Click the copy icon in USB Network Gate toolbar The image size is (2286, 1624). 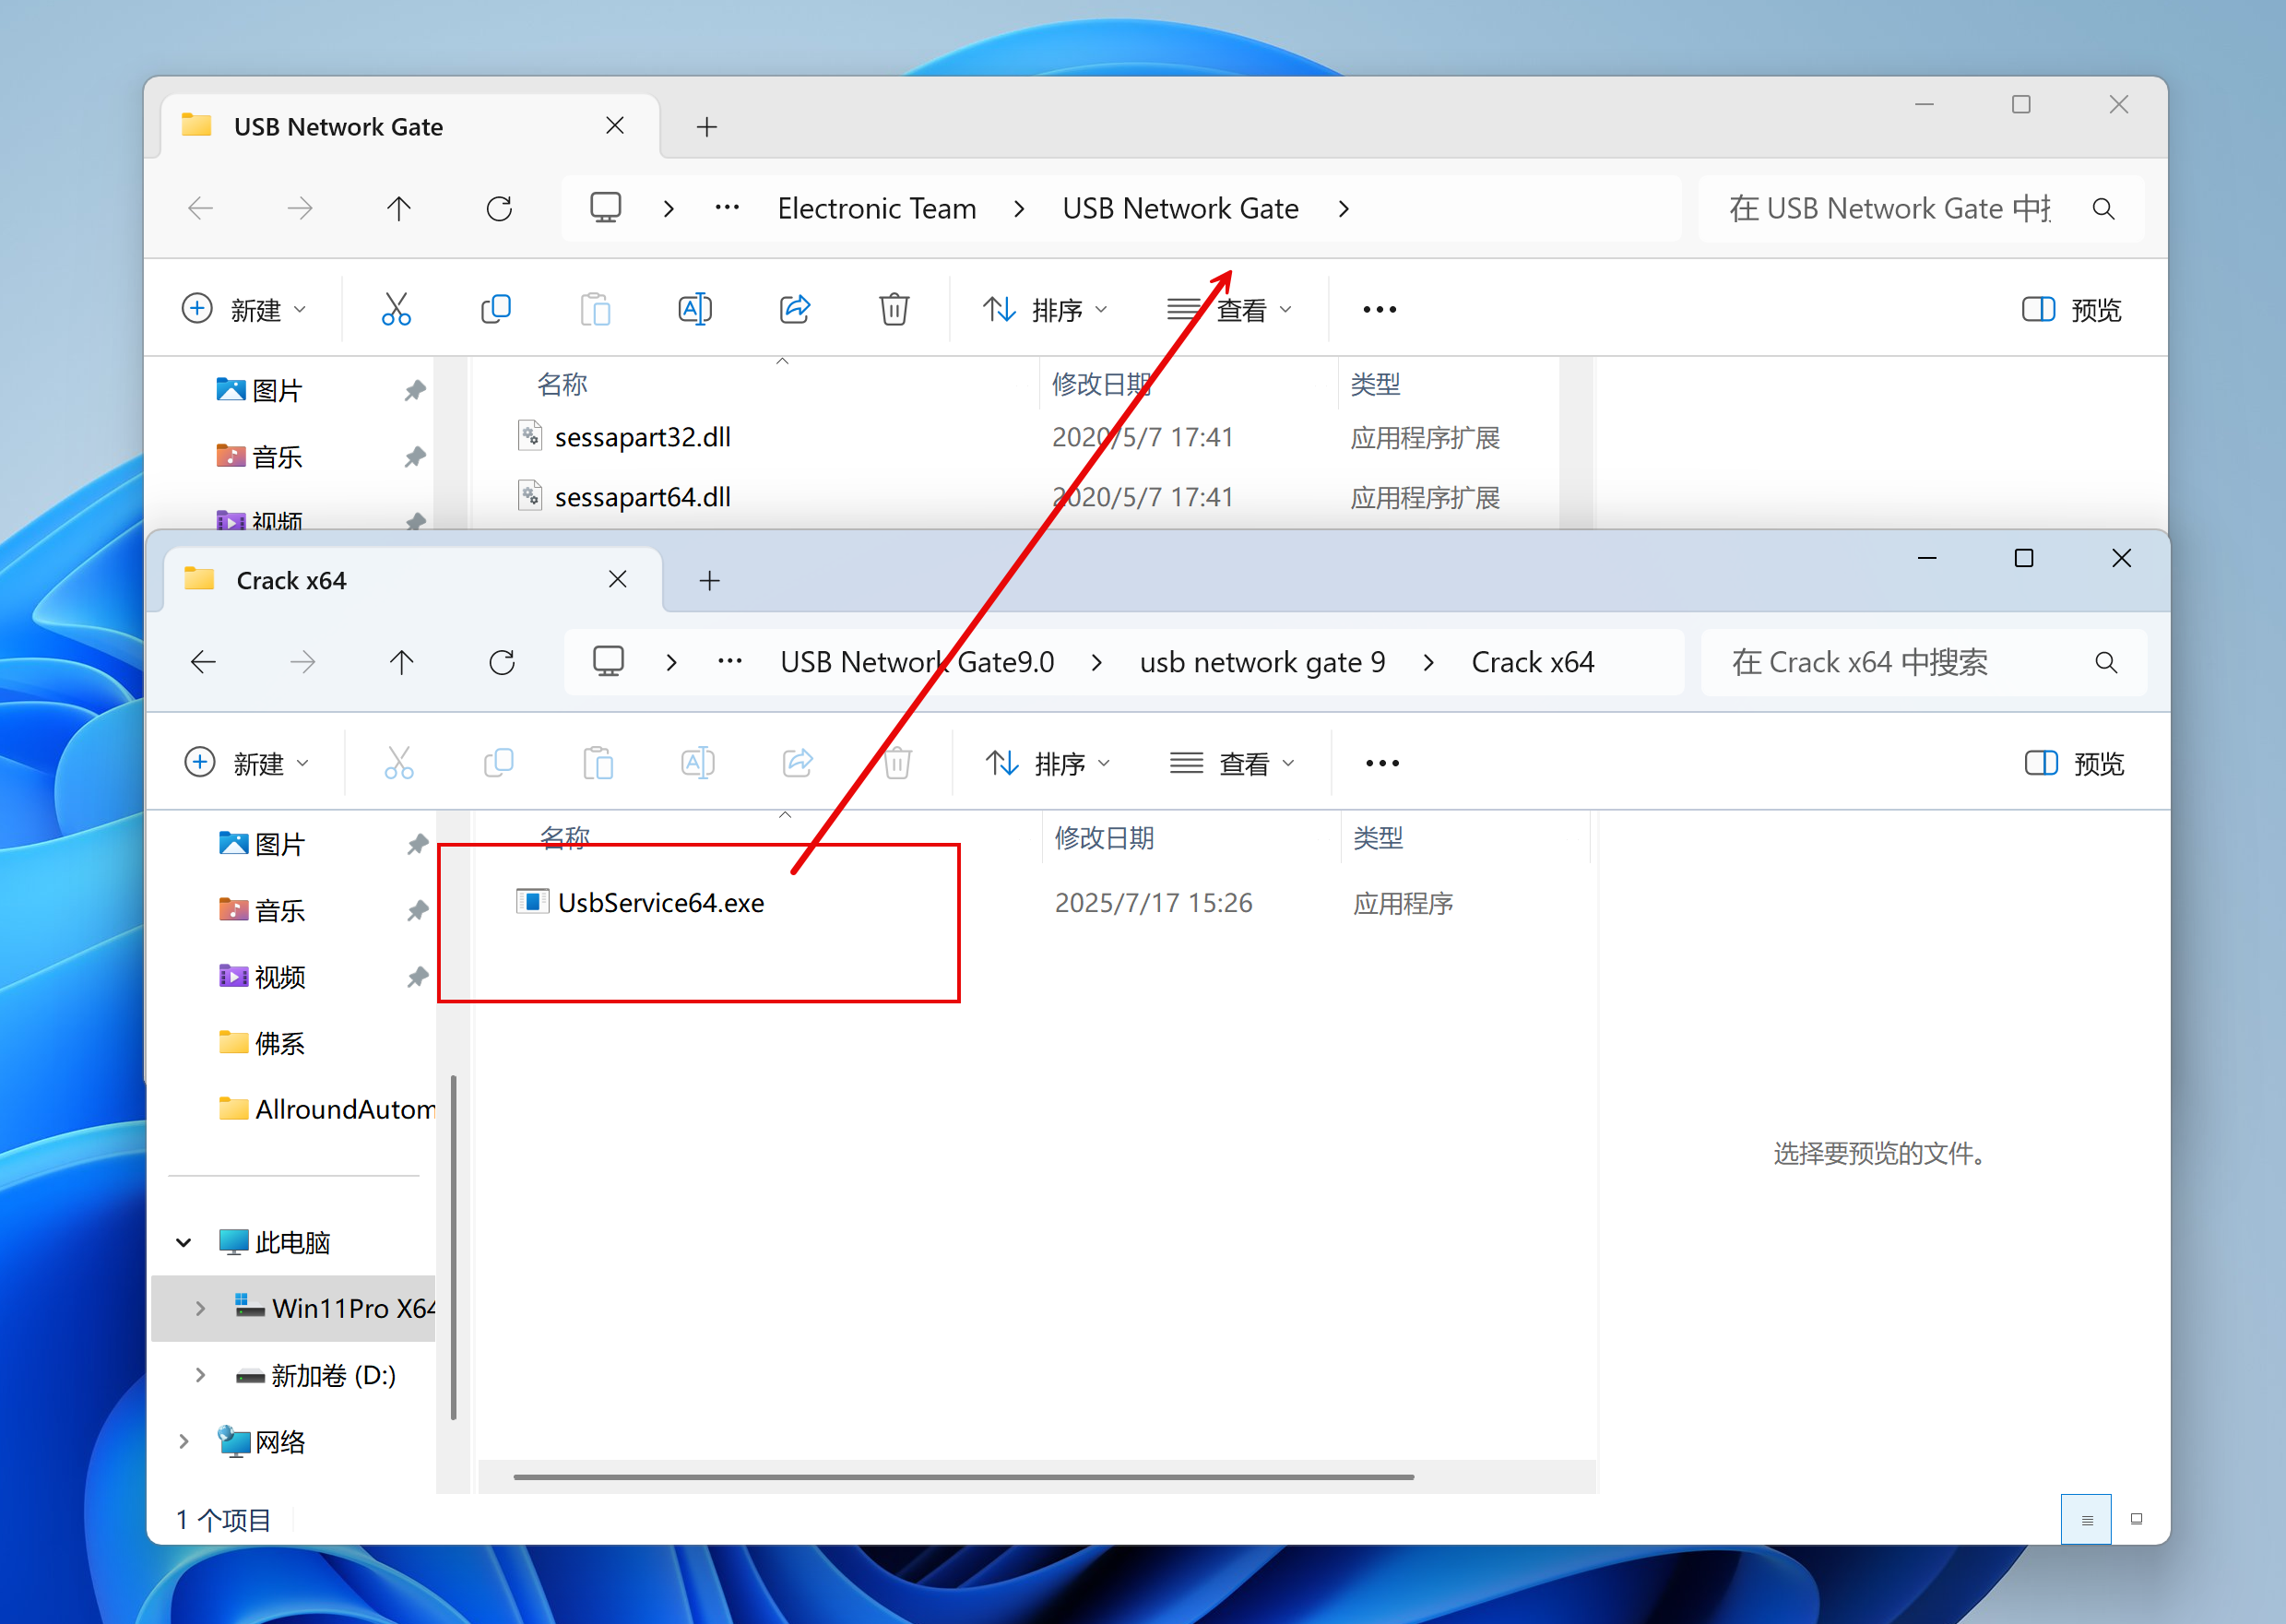(x=496, y=309)
